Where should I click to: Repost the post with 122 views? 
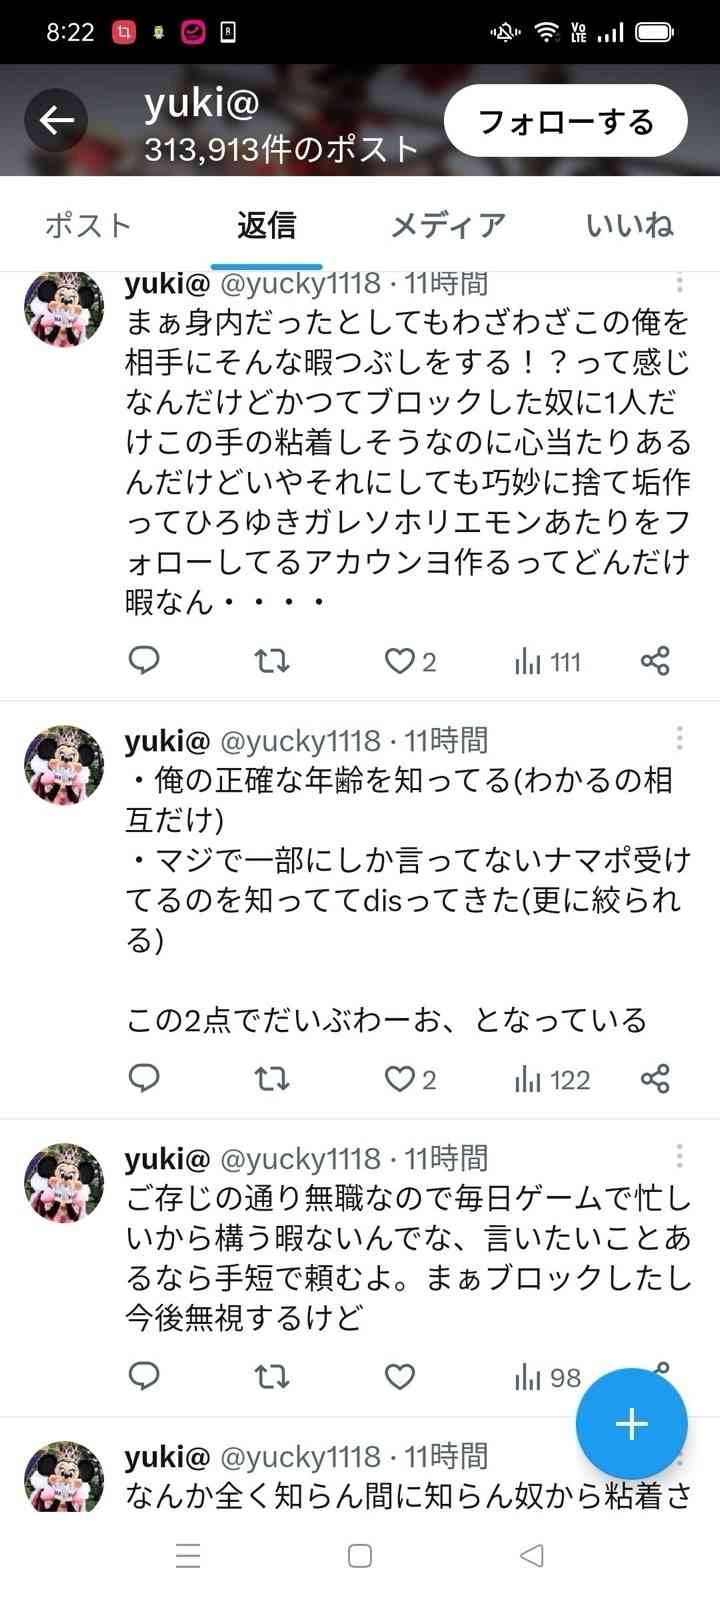point(271,1079)
